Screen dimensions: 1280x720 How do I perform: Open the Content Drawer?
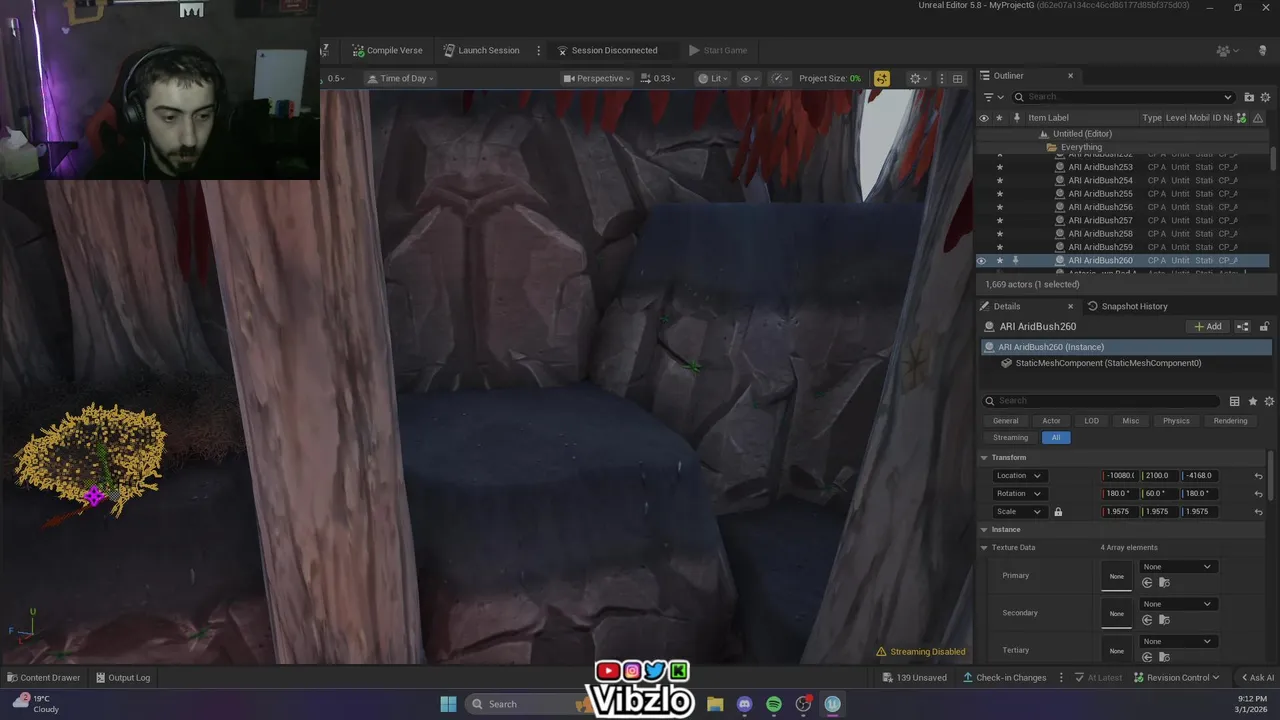pos(43,678)
